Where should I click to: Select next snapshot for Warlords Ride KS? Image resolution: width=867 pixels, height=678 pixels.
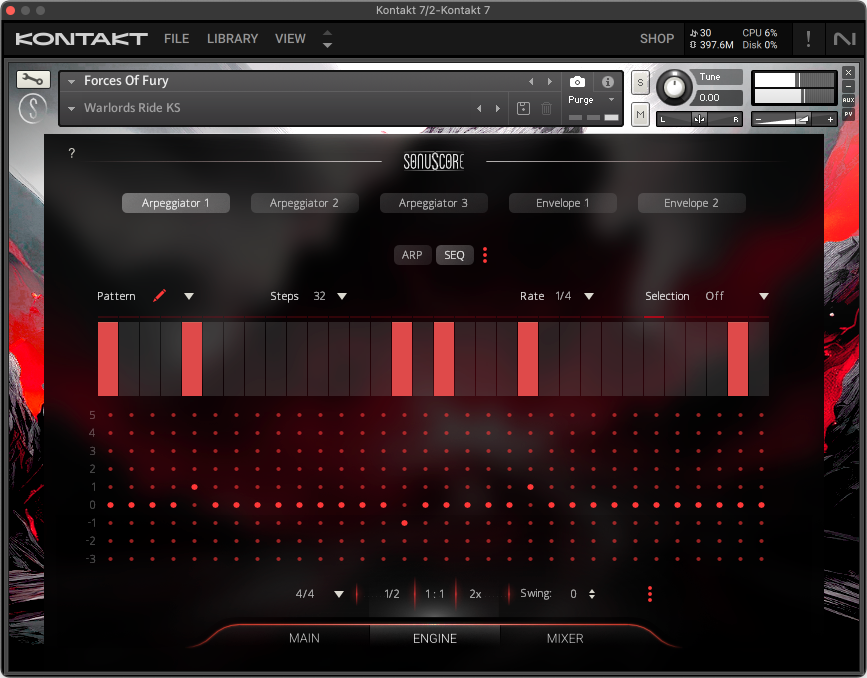click(x=498, y=108)
